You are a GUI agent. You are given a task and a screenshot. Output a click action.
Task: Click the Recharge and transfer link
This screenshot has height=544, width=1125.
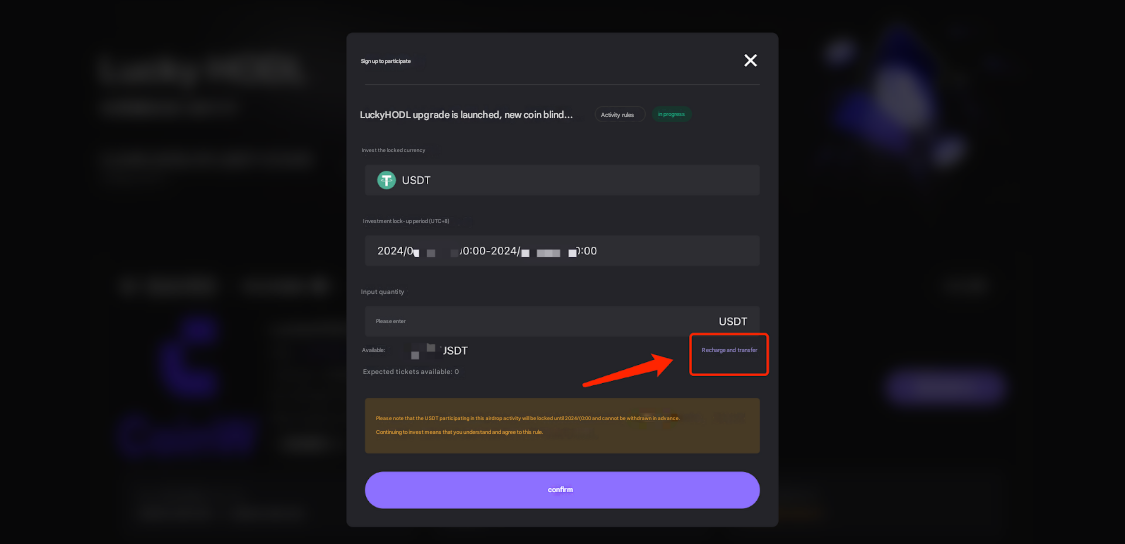pyautogui.click(x=729, y=350)
